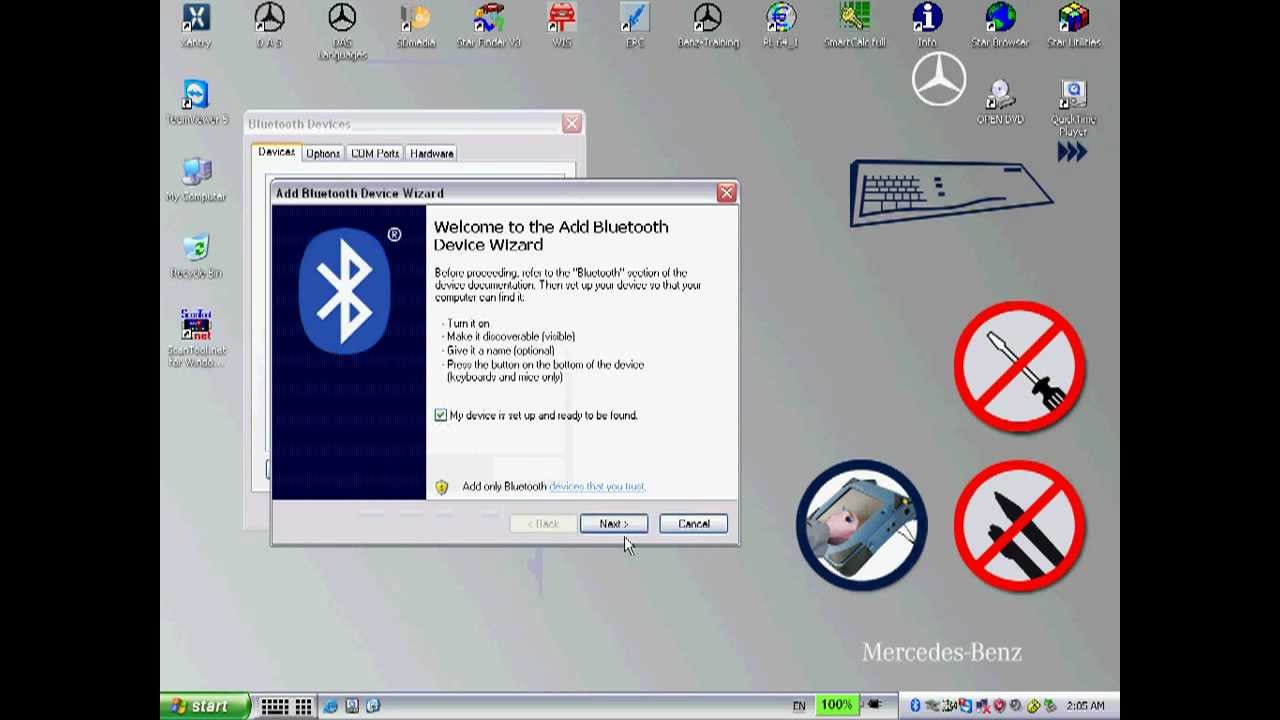Open the WIS desktop icon
1280x720 pixels.
click(562, 26)
